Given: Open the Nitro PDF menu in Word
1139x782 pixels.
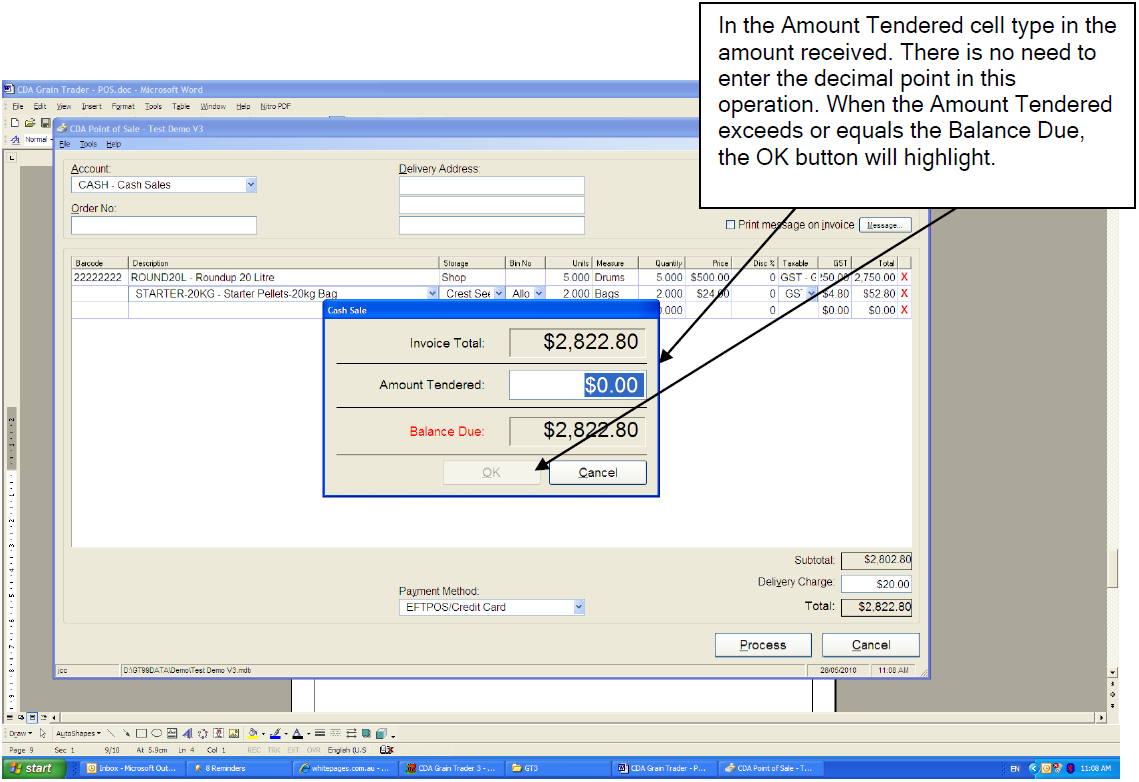Looking at the screenshot, I should click(275, 106).
